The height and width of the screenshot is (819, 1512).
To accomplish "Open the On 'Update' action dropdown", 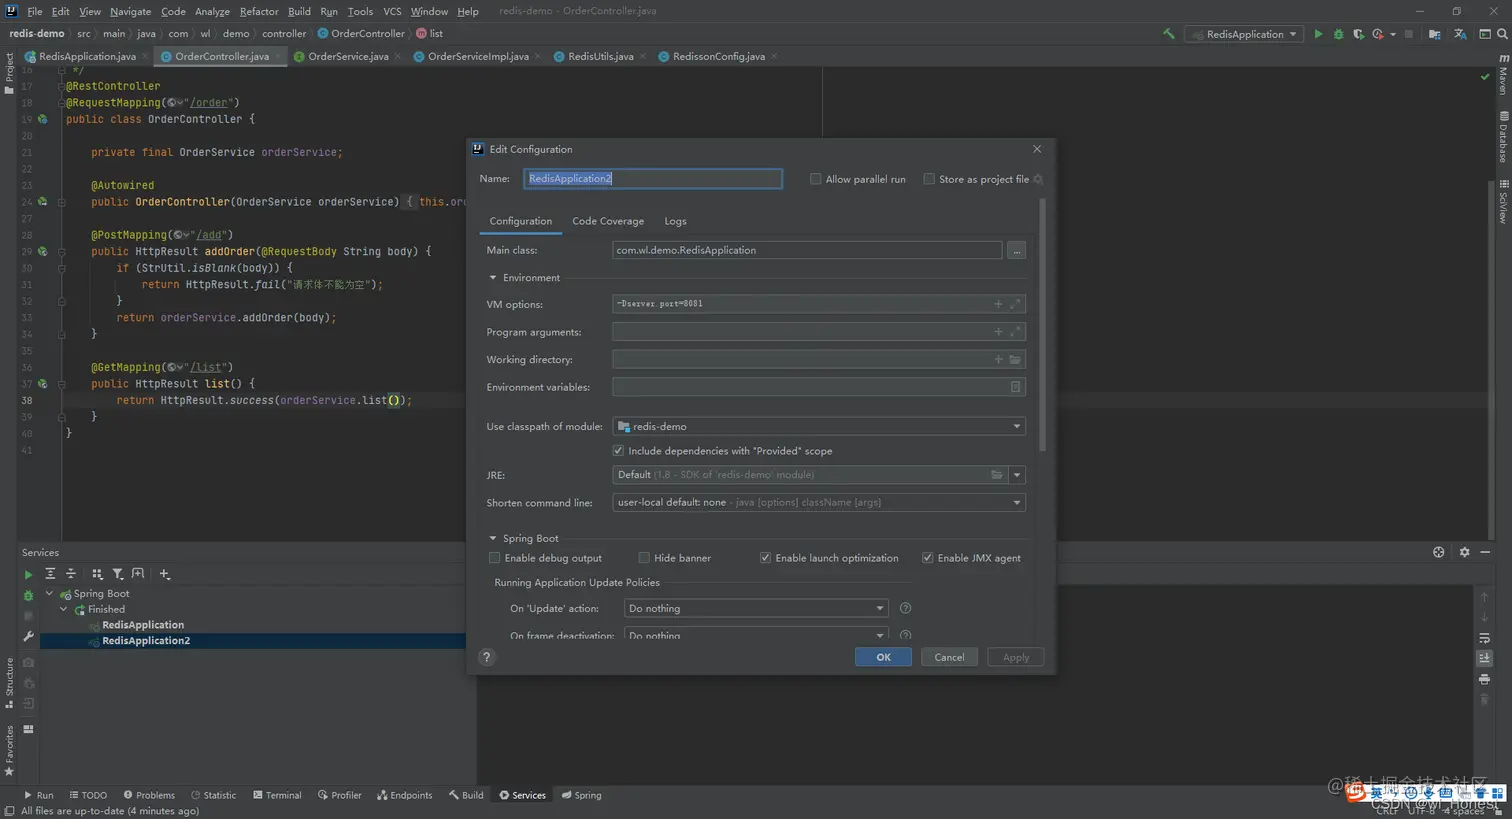I will point(755,608).
